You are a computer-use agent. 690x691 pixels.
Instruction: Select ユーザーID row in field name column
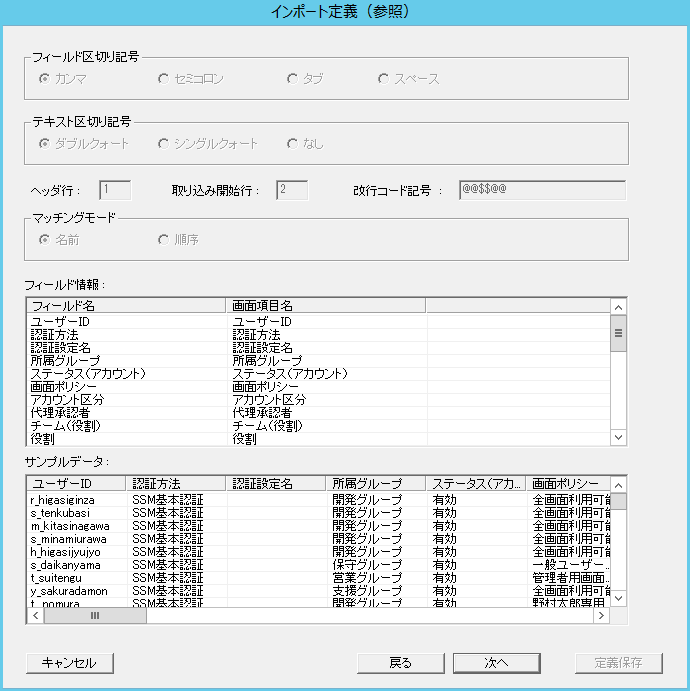[x=60, y=322]
